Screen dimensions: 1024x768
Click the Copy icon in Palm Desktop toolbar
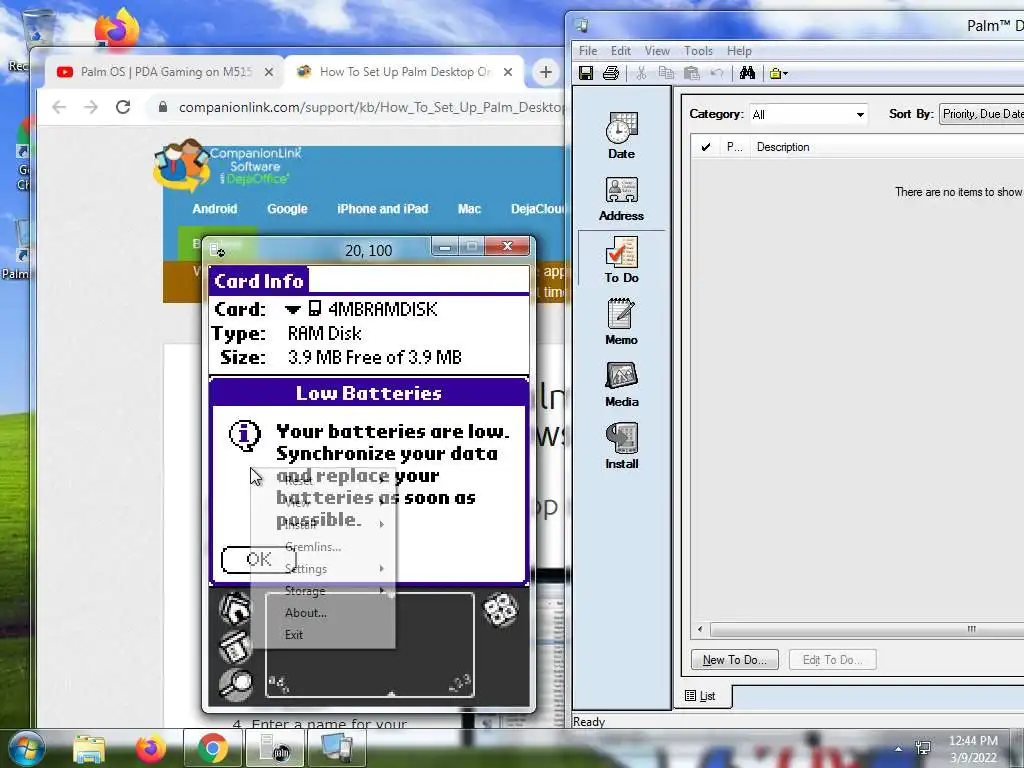[666, 73]
